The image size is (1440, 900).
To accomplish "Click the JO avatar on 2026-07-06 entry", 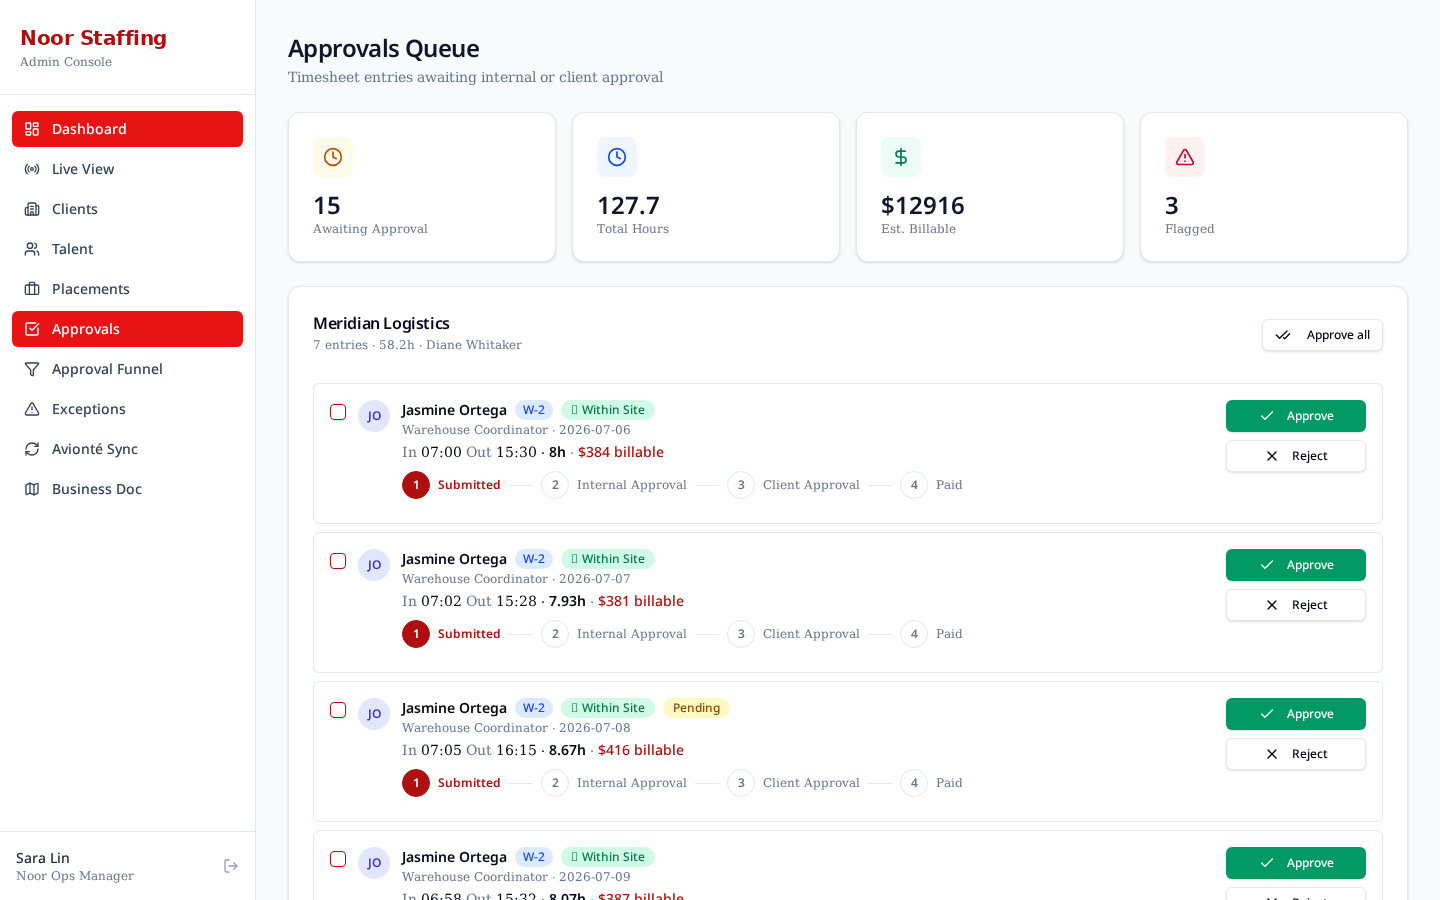I will click(x=374, y=416).
